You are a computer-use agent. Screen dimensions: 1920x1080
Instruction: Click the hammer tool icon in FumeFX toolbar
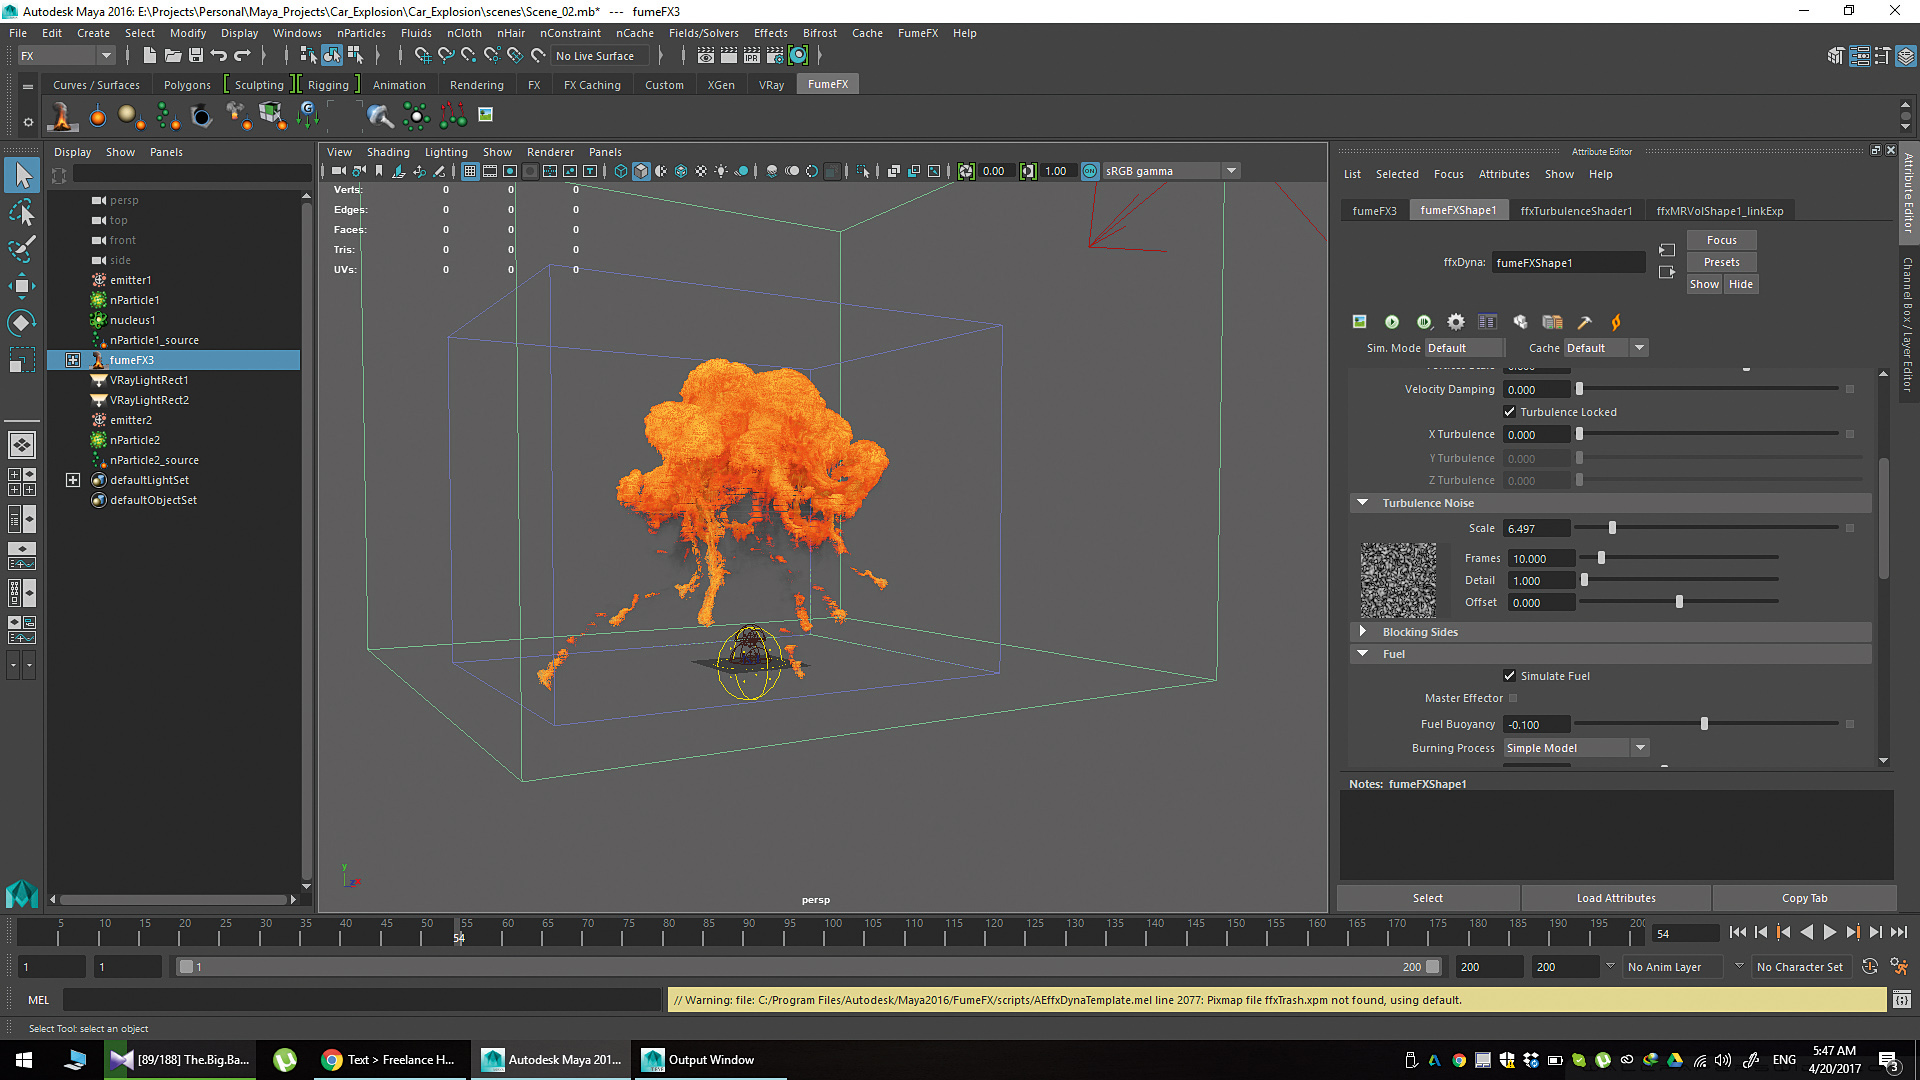[x=1584, y=322]
